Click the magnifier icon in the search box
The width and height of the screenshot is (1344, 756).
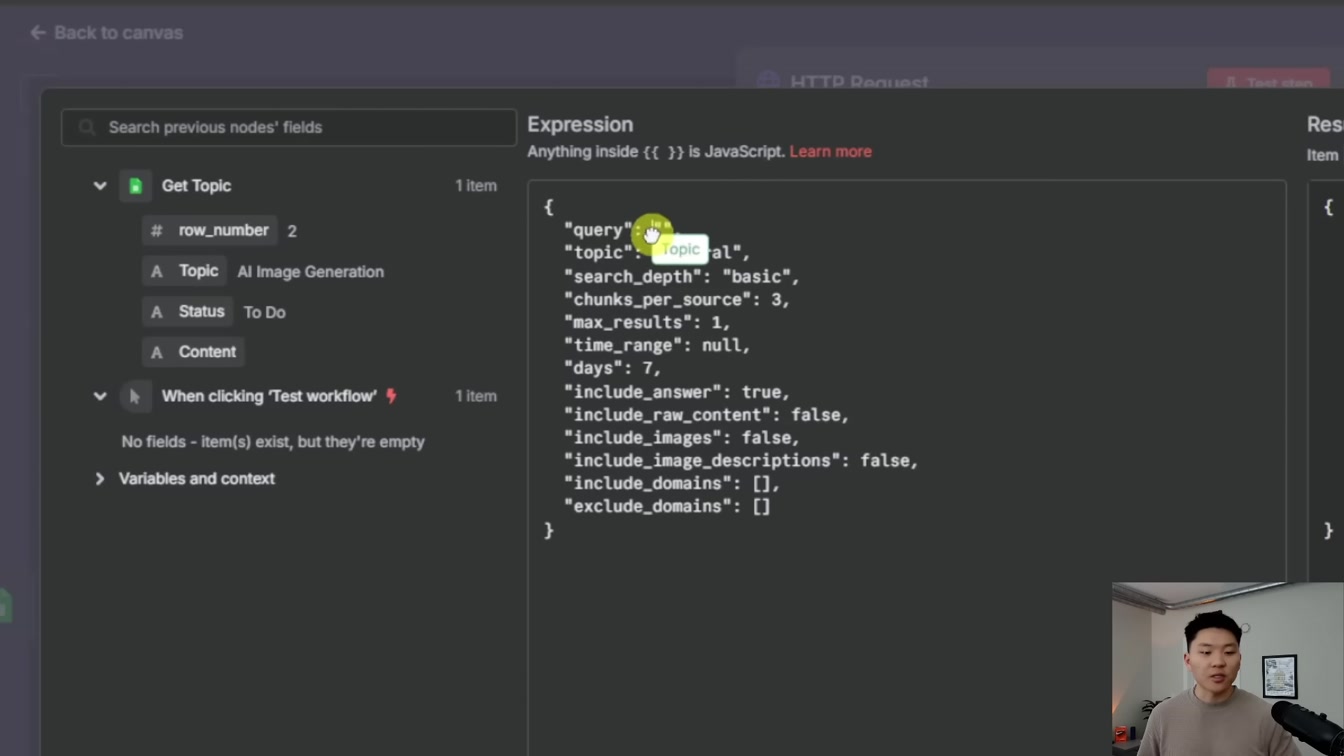[87, 127]
